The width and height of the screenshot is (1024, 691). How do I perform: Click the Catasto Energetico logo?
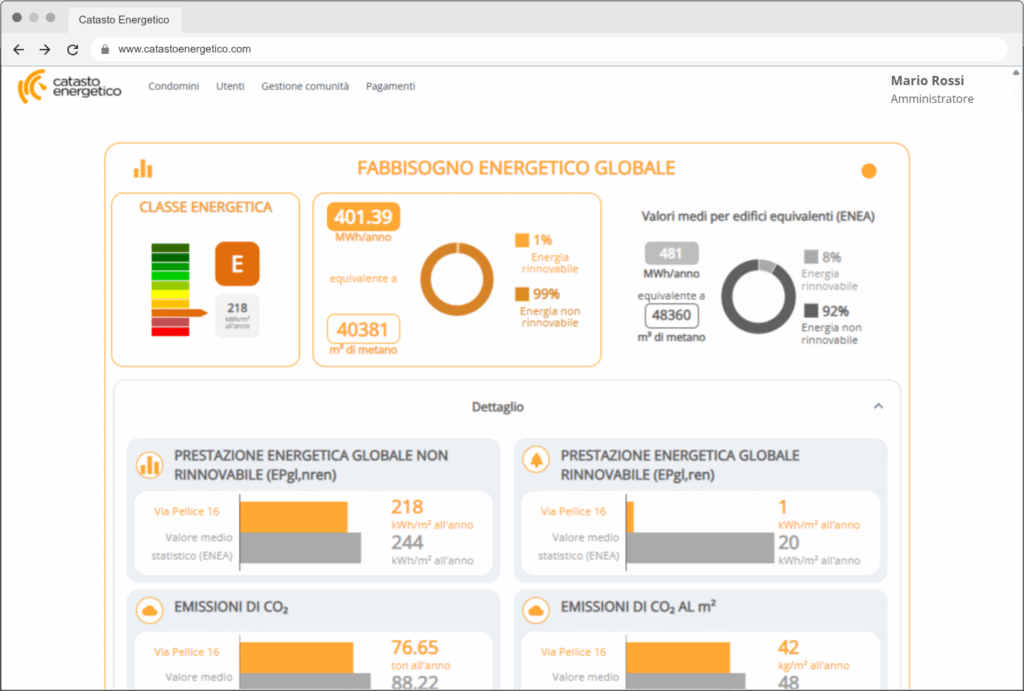pos(69,87)
